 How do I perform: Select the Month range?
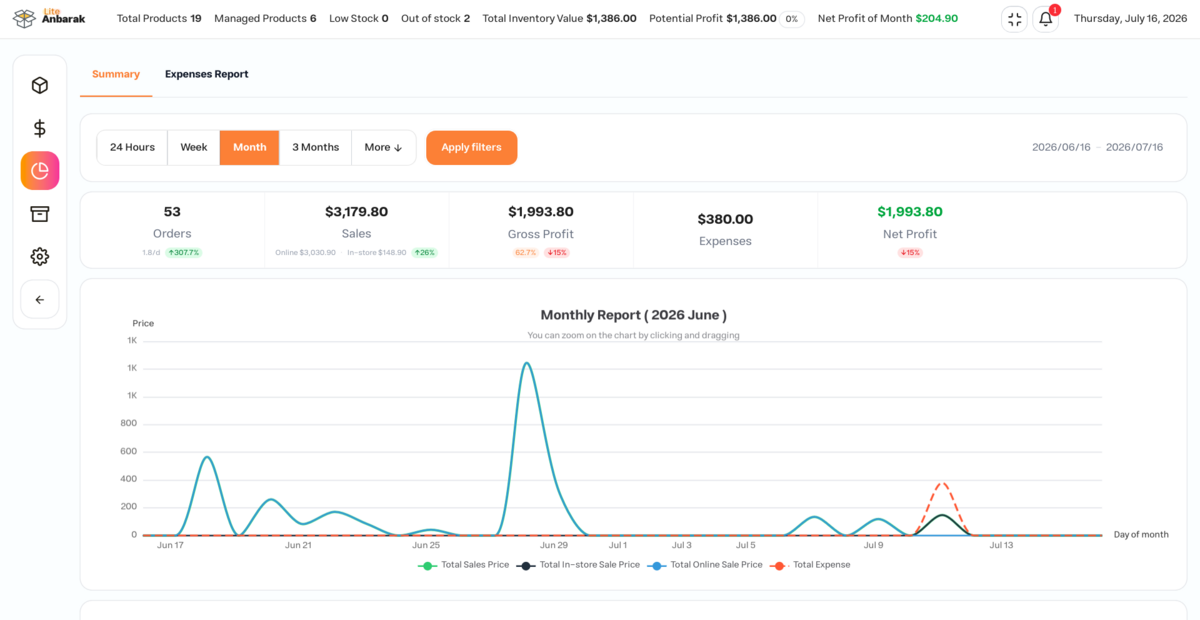pos(249,147)
